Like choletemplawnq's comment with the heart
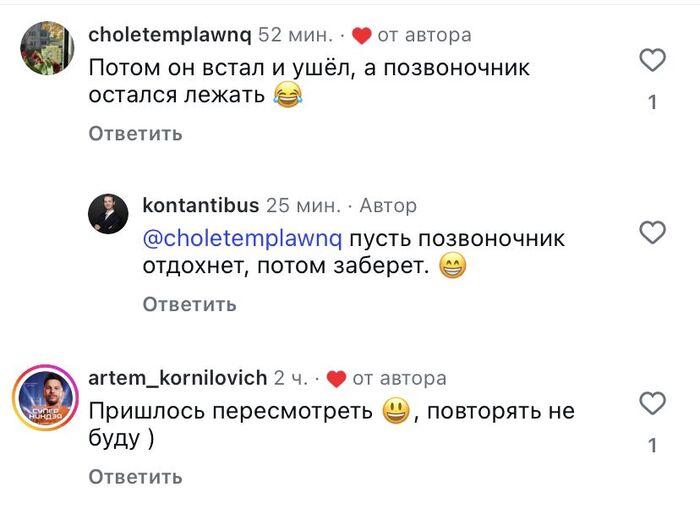This screenshot has width=700, height=520. click(x=652, y=61)
